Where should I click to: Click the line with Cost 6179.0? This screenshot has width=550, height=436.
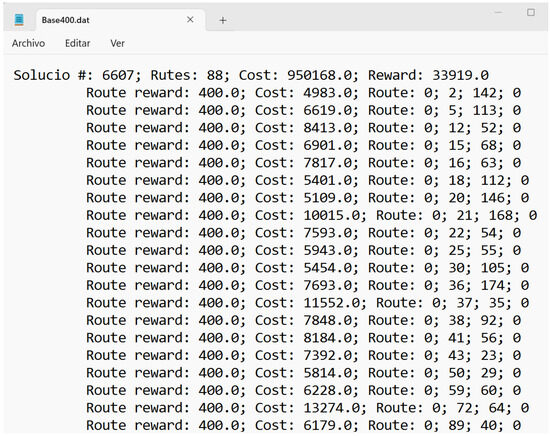click(303, 426)
